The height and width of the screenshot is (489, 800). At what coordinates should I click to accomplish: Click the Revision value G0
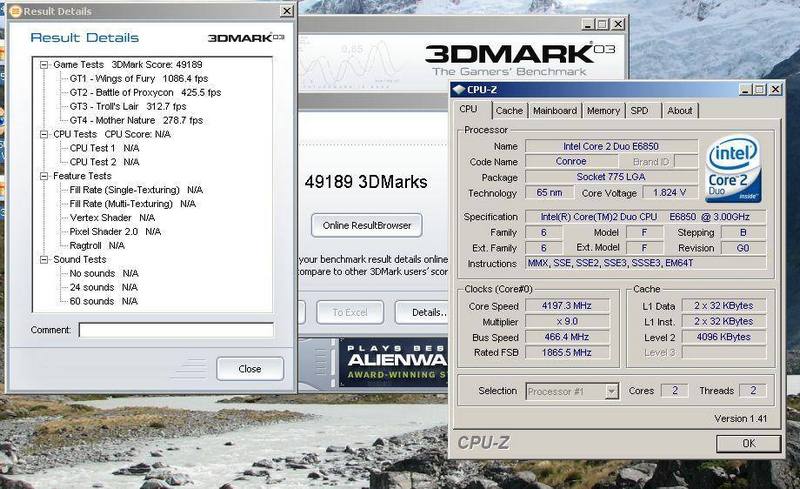click(x=743, y=248)
